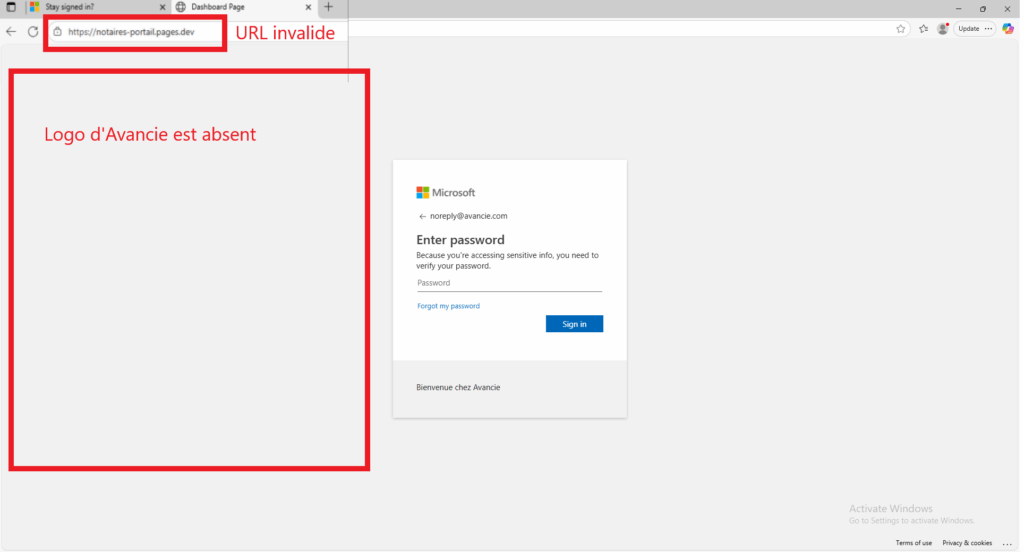Screen dimensions: 1024x552
Task: Open a new tab with the plus button
Action: click(328, 7)
